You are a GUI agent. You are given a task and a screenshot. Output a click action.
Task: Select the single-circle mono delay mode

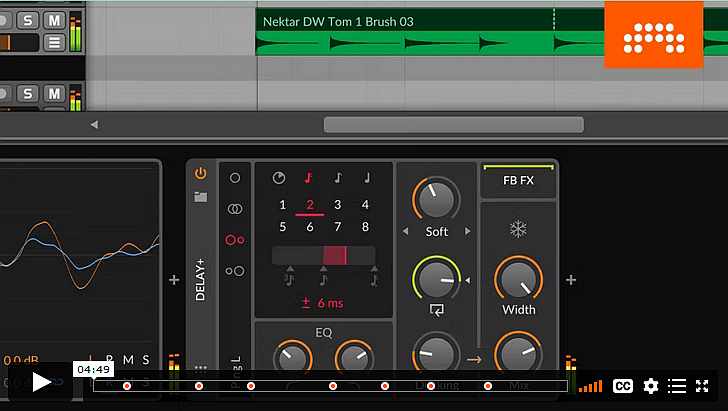click(x=235, y=178)
